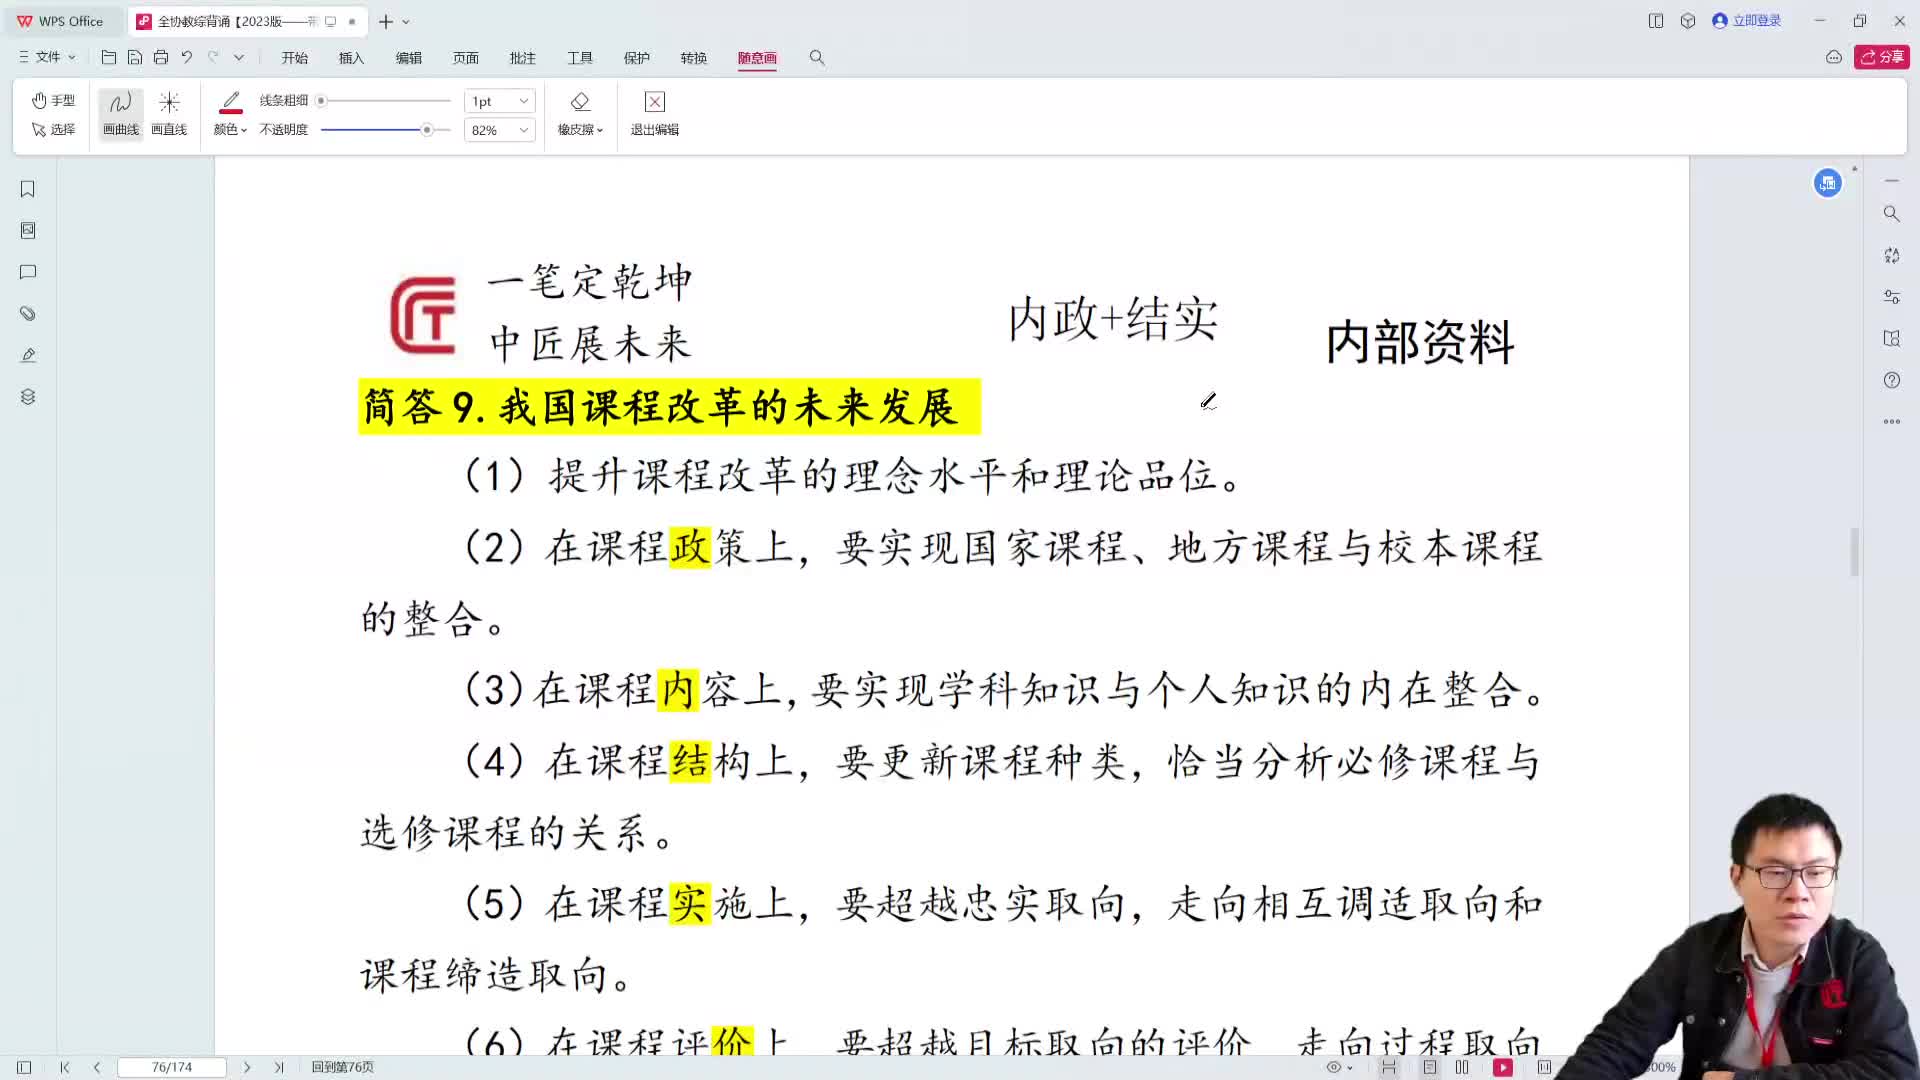Open the comments panel in the left sidebar
This screenshot has height=1080, width=1920.
27,272
